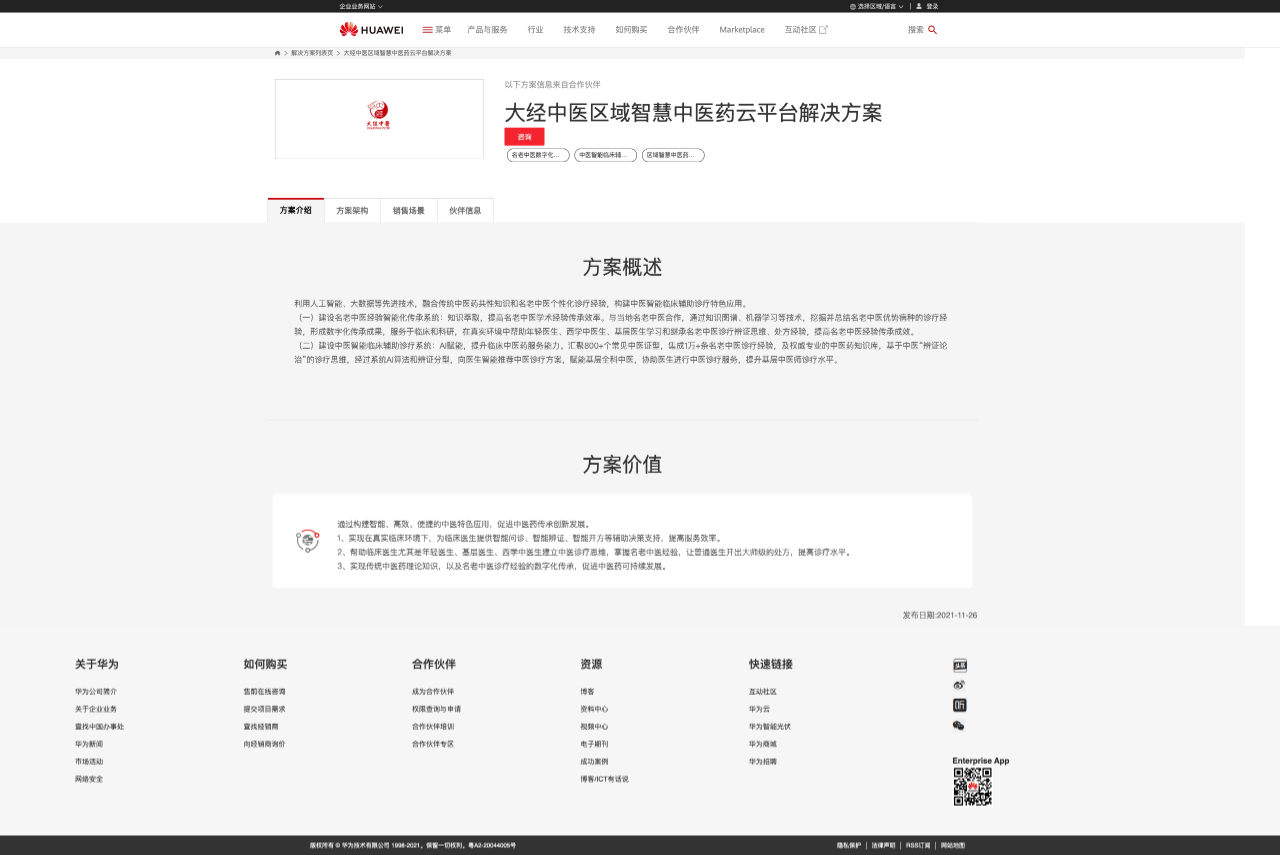Click the red search magnifier icon

pos(933,30)
